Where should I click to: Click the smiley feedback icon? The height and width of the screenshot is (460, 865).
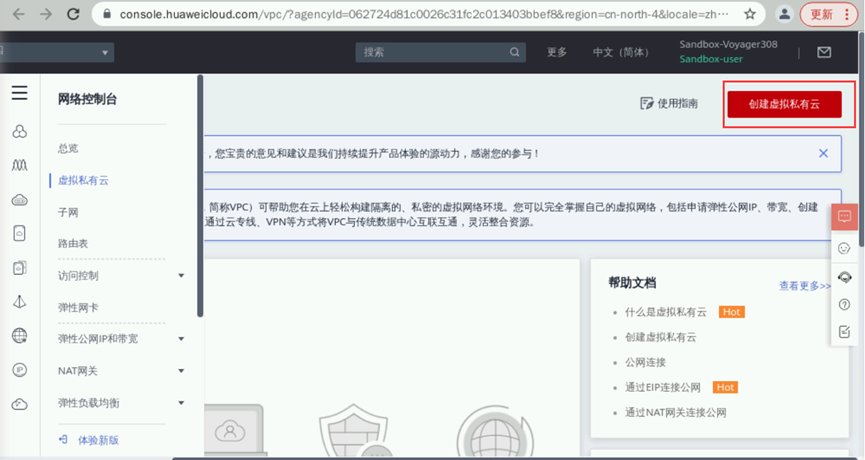click(x=844, y=248)
